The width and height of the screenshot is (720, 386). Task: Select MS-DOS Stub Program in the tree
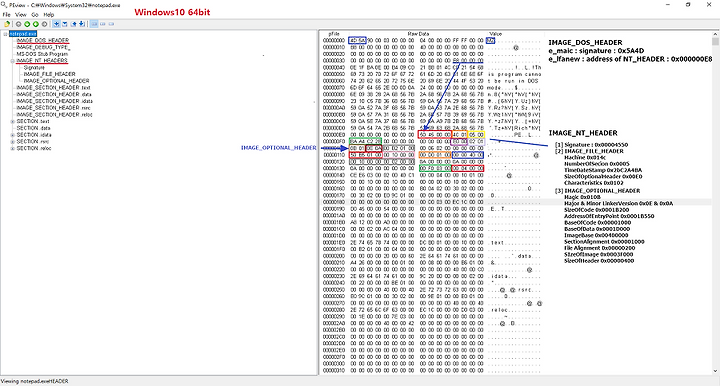(x=42, y=54)
